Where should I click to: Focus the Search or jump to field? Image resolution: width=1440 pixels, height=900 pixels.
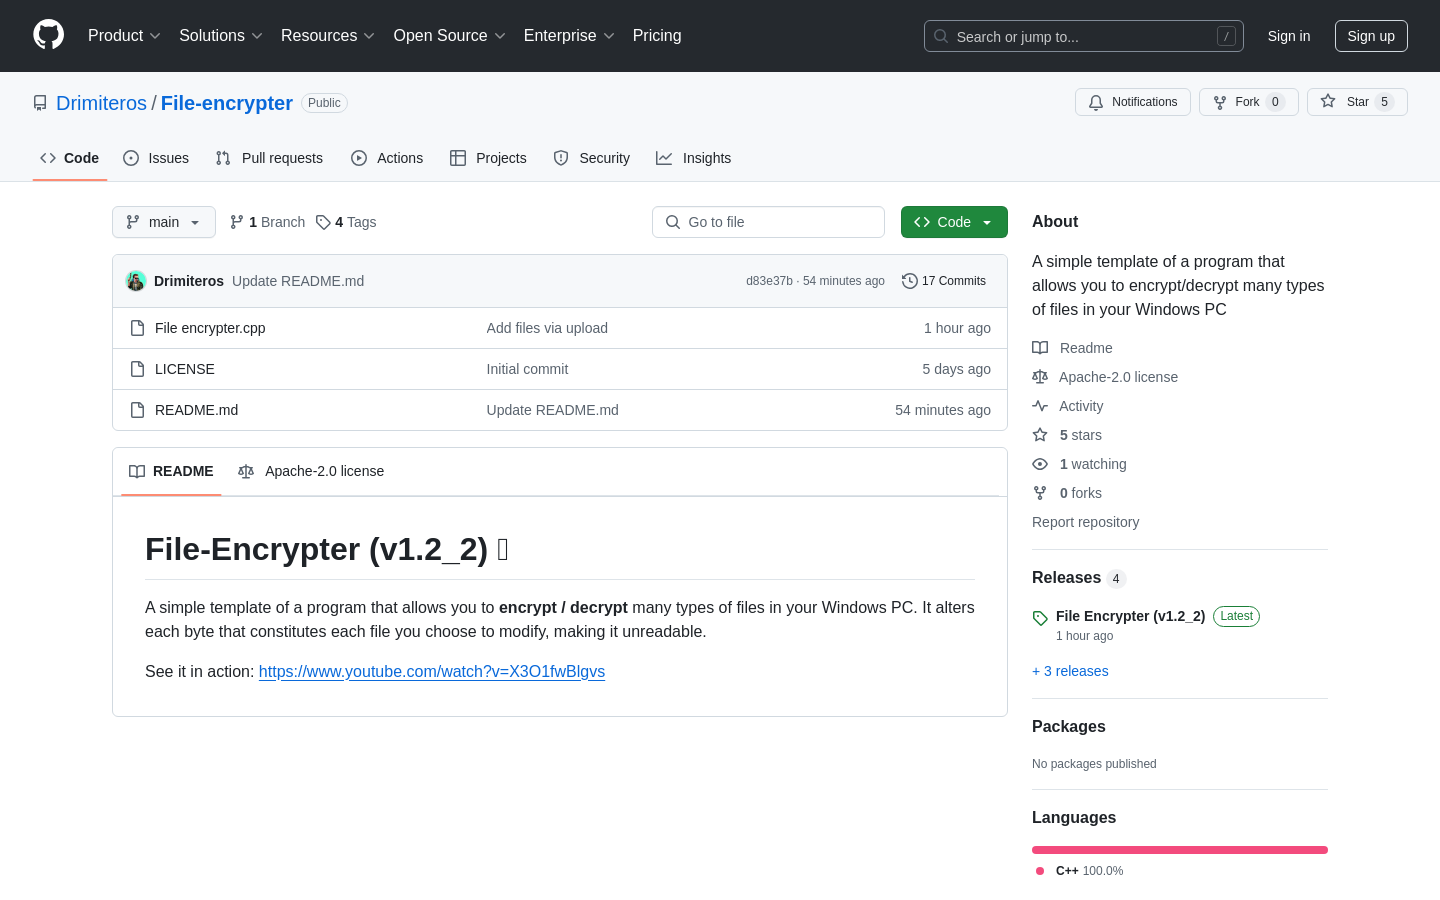pos(1084,36)
